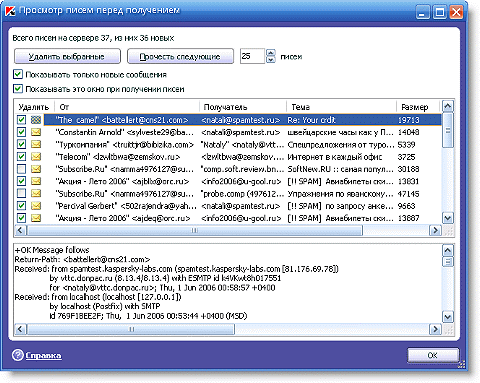Click size value 30183
Screen dimensions: 480x383
[x=408, y=169]
